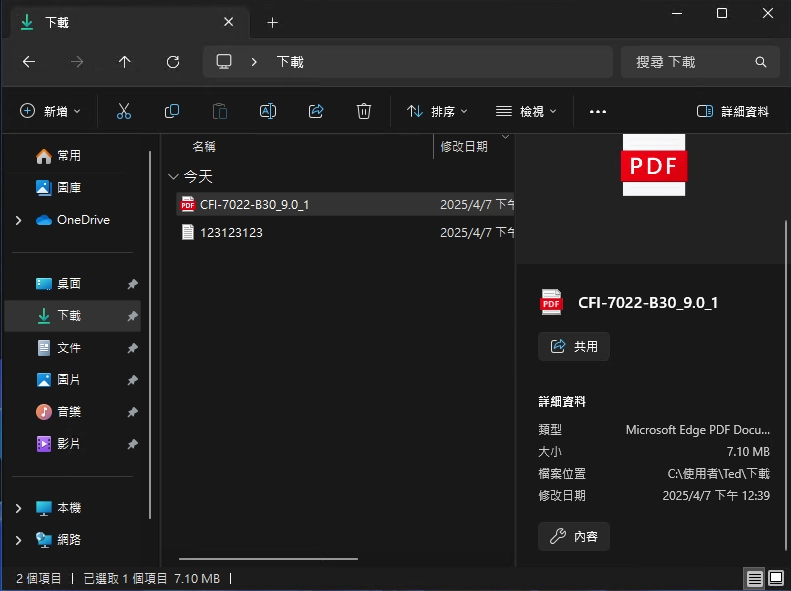The width and height of the screenshot is (791, 591).
Task: Click the 下載 pin icon in sidebar
Action: pyautogui.click(x=132, y=316)
